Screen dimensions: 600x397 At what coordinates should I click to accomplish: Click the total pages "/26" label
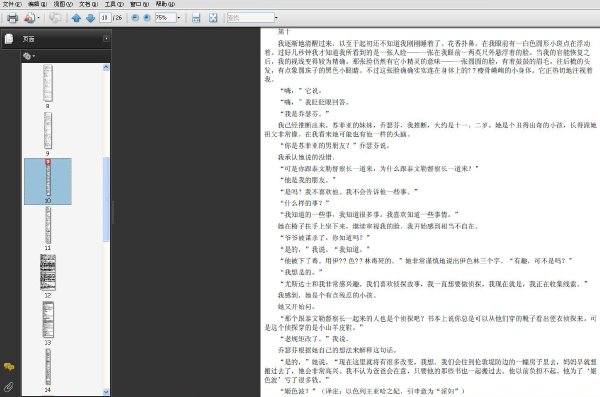click(117, 18)
